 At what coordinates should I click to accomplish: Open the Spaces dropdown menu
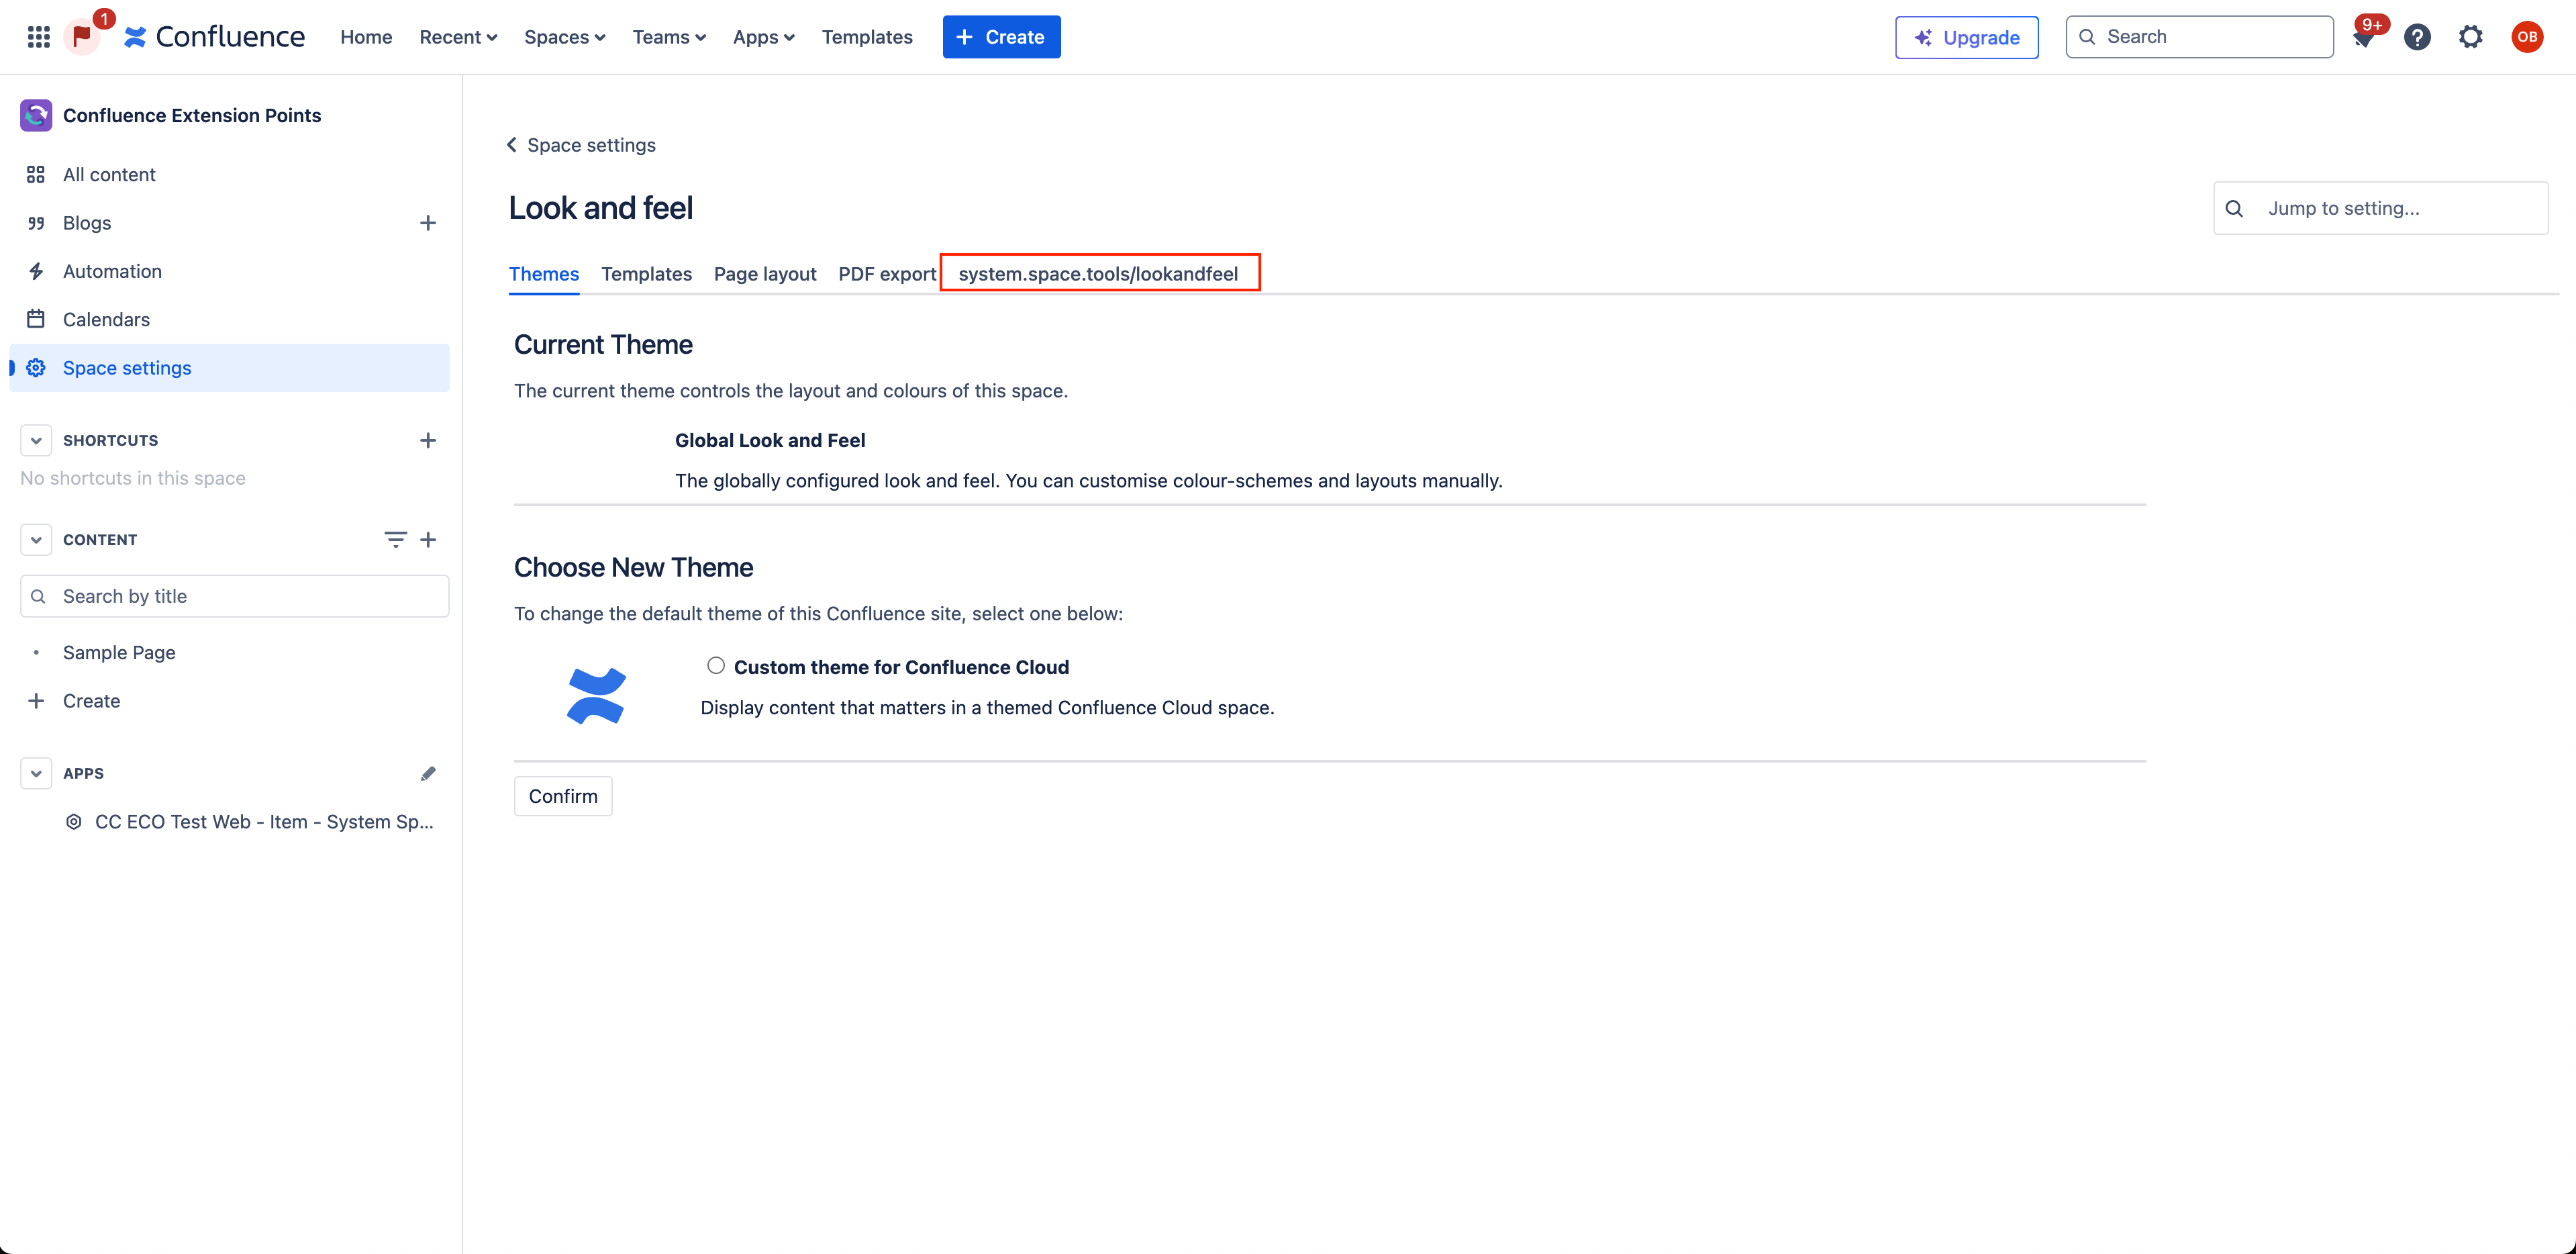(x=564, y=37)
